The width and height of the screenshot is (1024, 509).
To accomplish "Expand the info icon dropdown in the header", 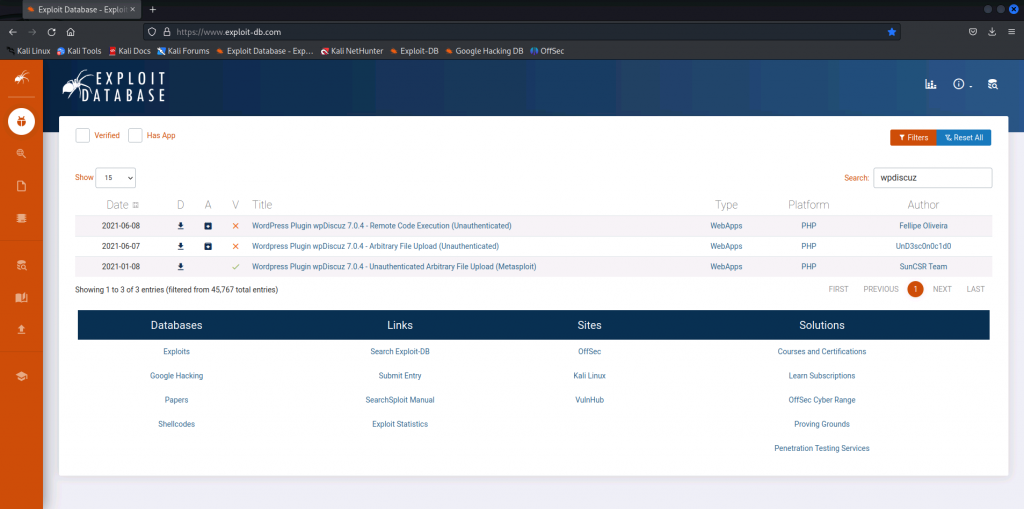I will pos(962,84).
